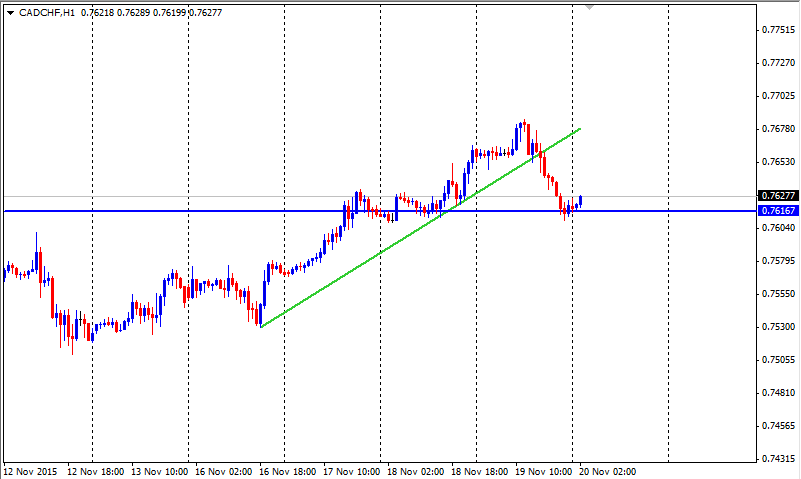Click the gray chart shift marker at top
Viewport: 801px width, 479px height.
(590, 8)
